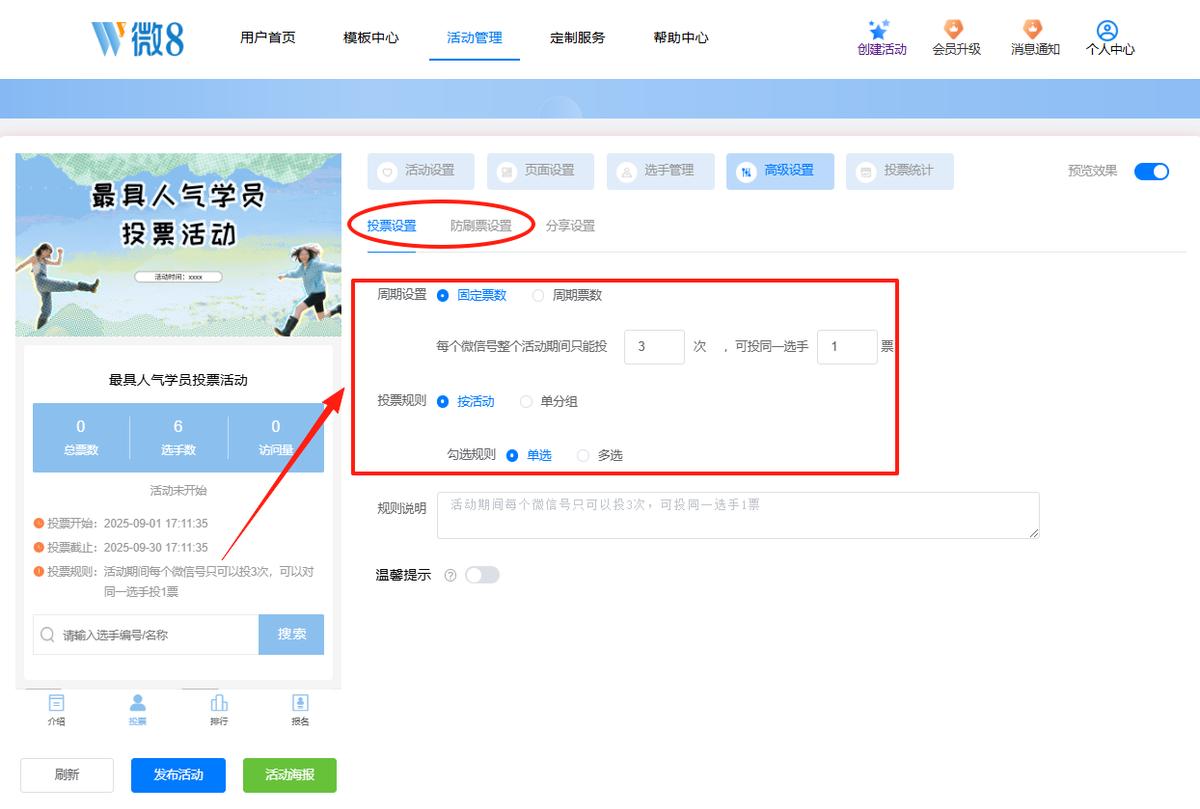This screenshot has height=809, width=1200.
Task: Open 帮助中心 menu item
Action: pyautogui.click(x=681, y=38)
